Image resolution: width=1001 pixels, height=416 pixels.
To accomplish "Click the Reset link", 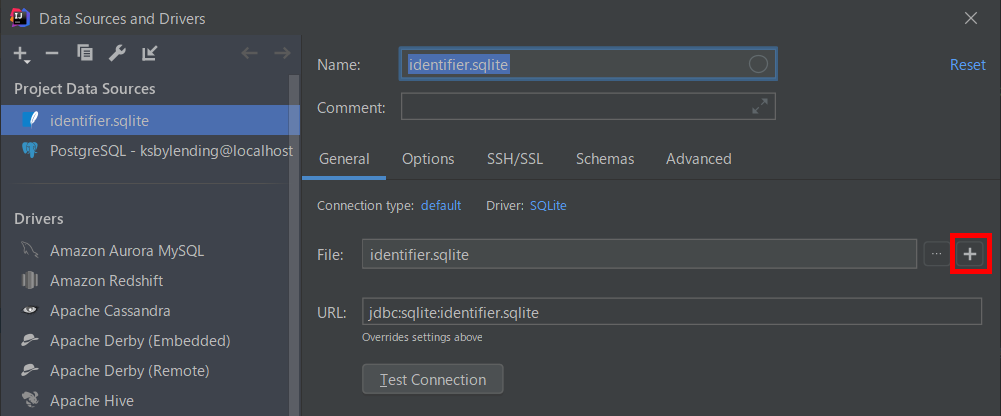I will (x=968, y=64).
